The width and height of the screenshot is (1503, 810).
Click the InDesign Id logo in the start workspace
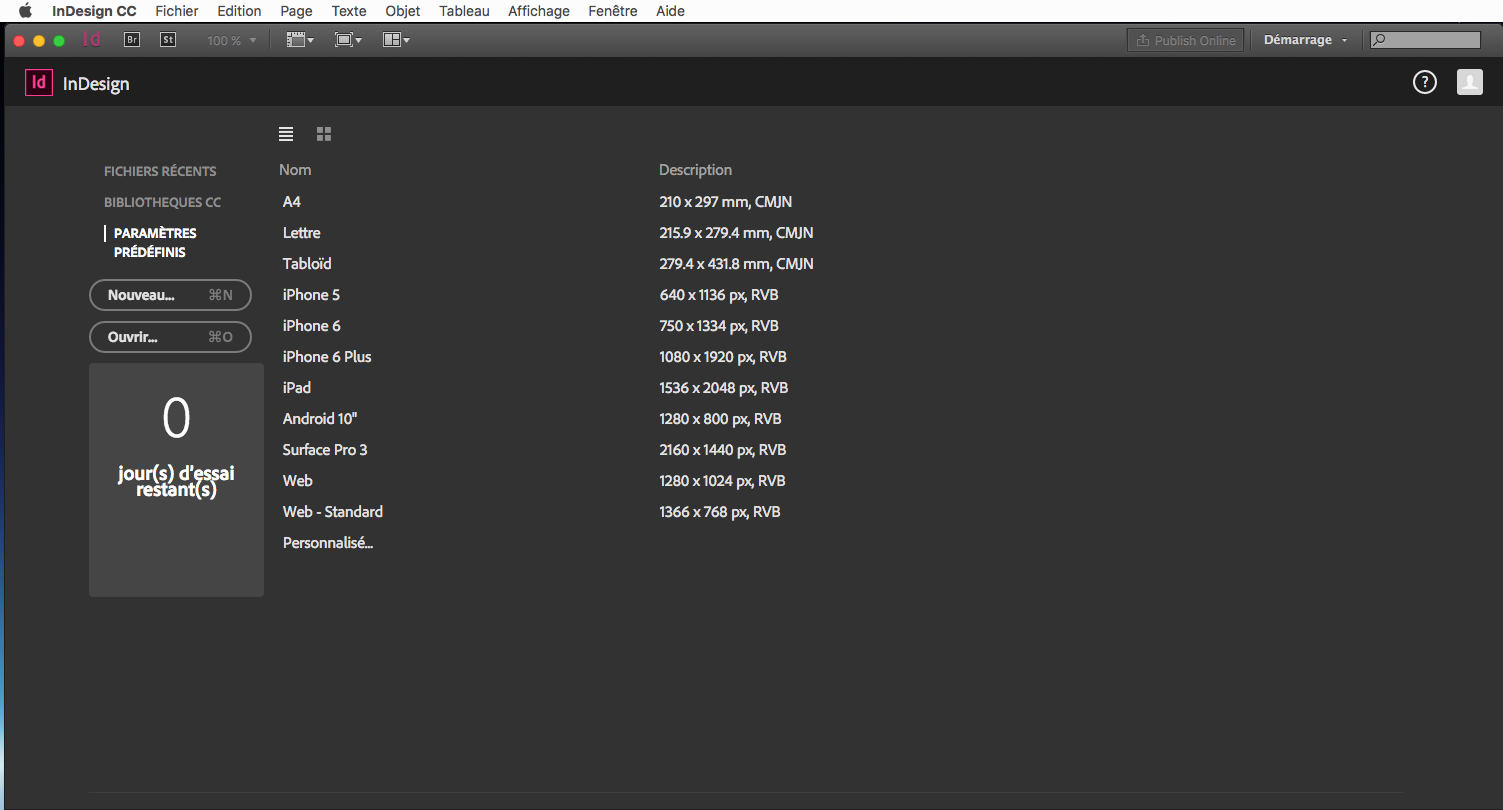[38, 83]
